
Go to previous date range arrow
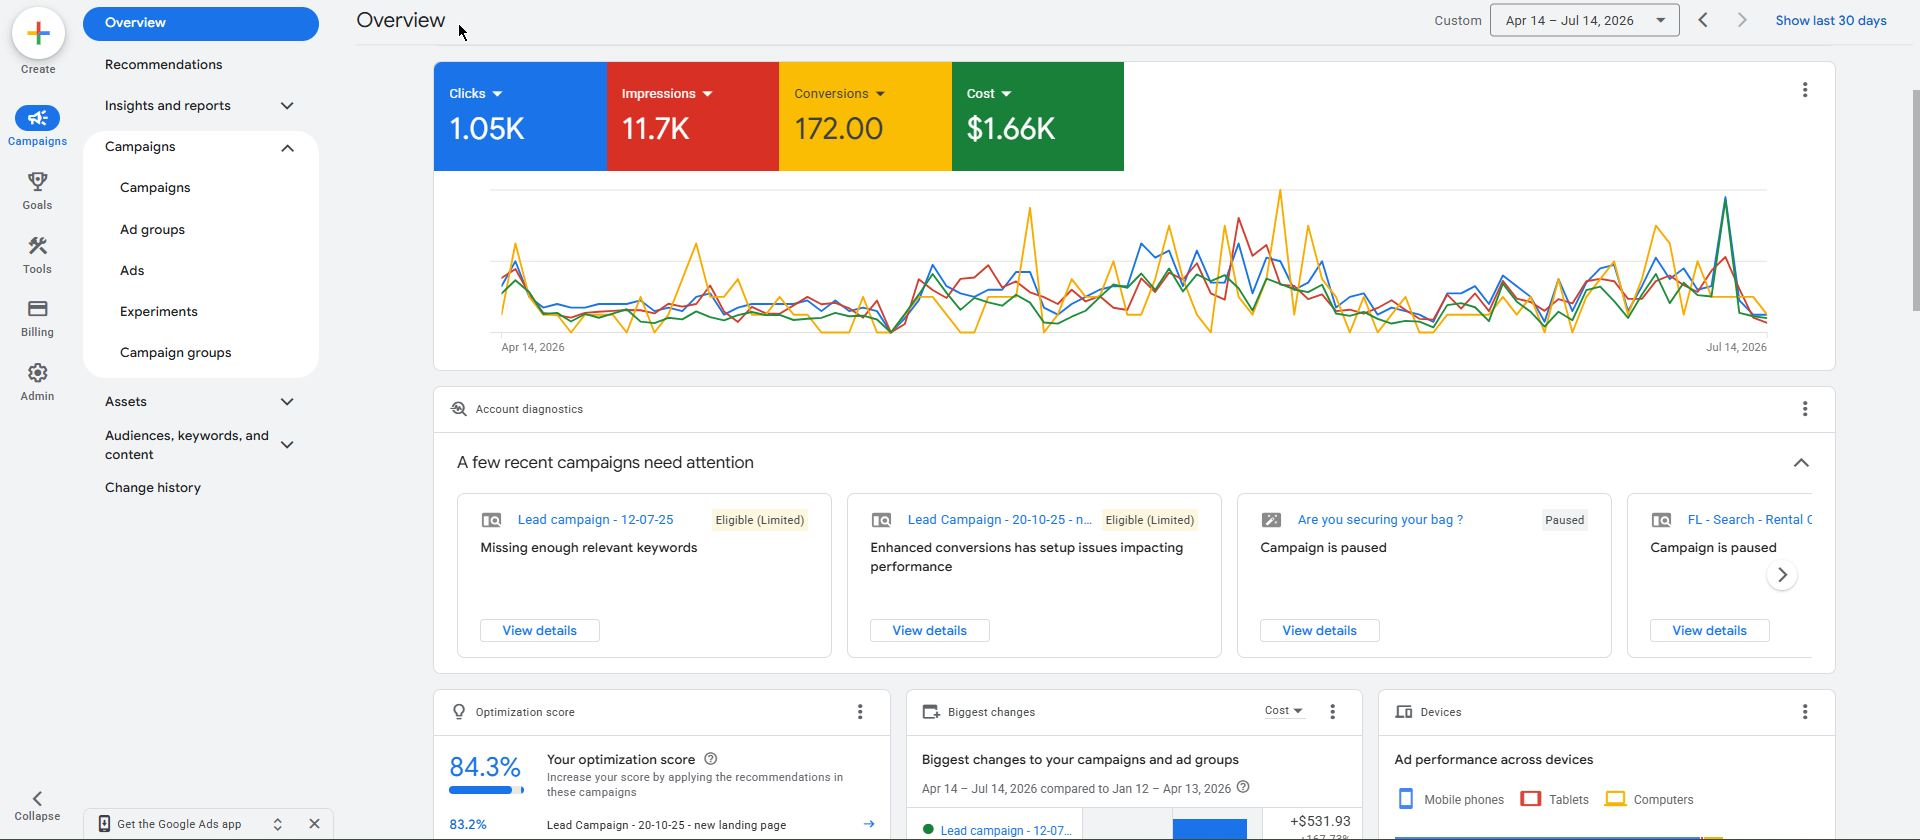pyautogui.click(x=1703, y=20)
